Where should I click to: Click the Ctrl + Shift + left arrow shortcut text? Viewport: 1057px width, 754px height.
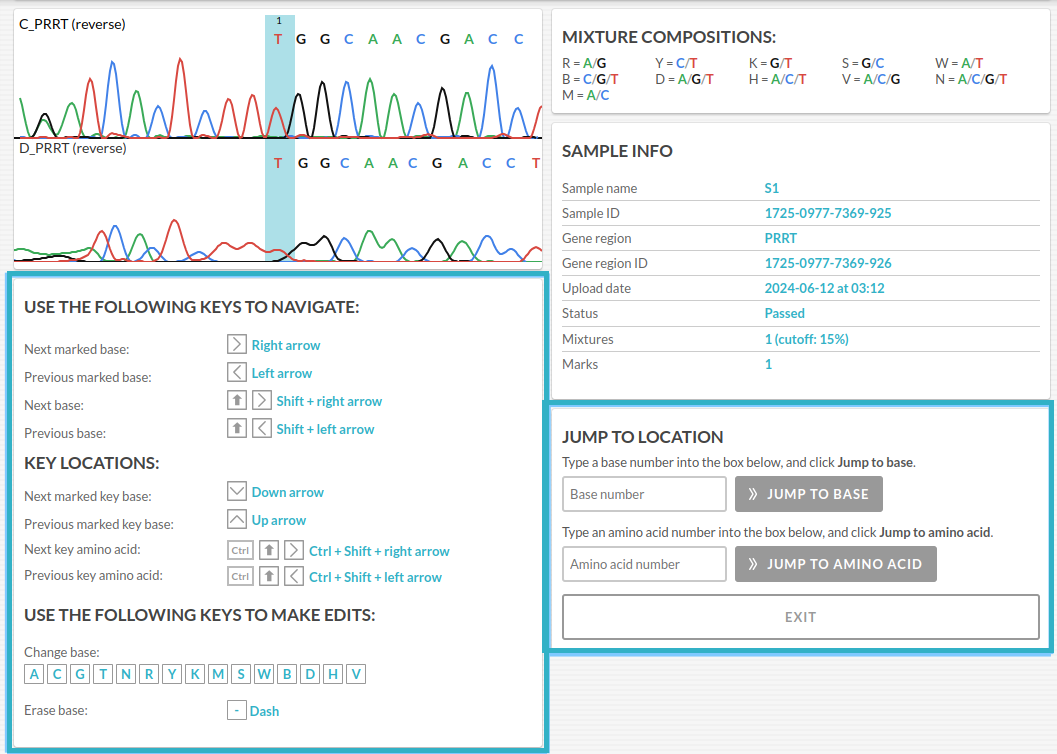click(x=375, y=577)
